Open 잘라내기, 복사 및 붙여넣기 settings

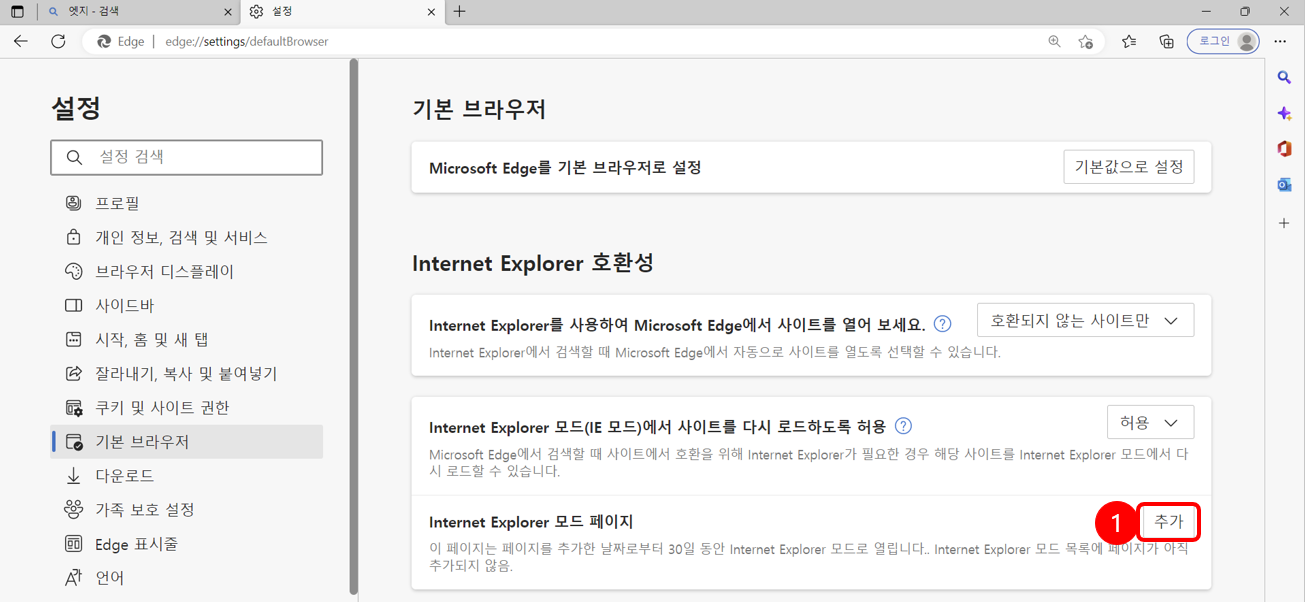point(187,373)
